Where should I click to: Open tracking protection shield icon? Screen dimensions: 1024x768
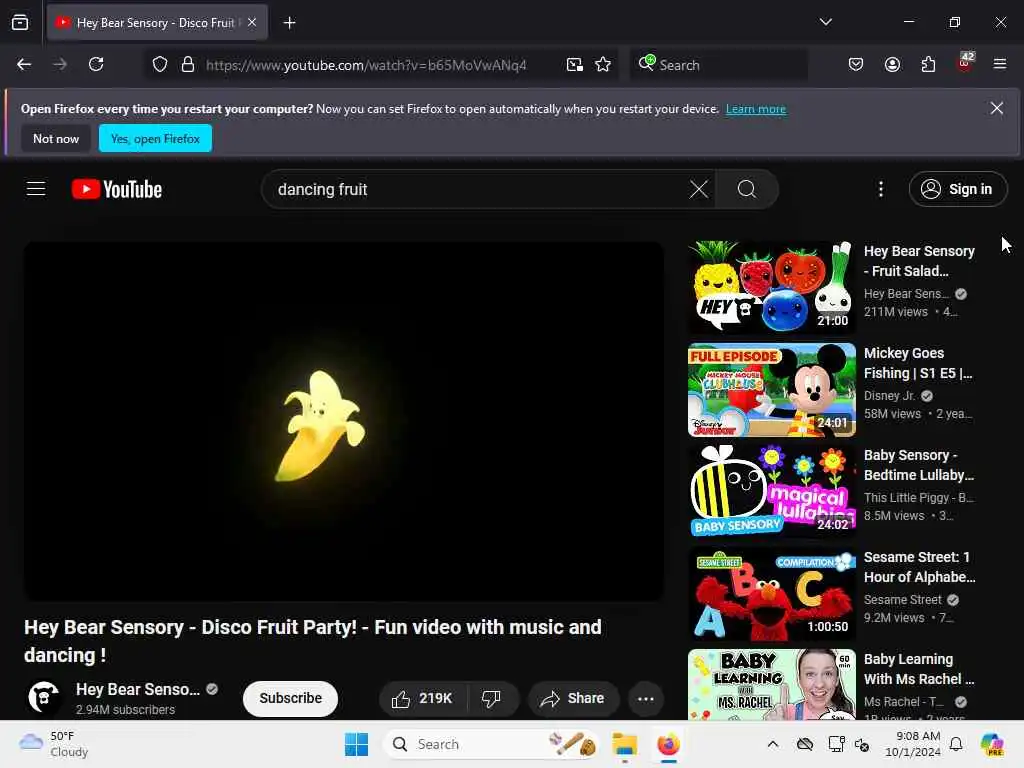tap(159, 65)
